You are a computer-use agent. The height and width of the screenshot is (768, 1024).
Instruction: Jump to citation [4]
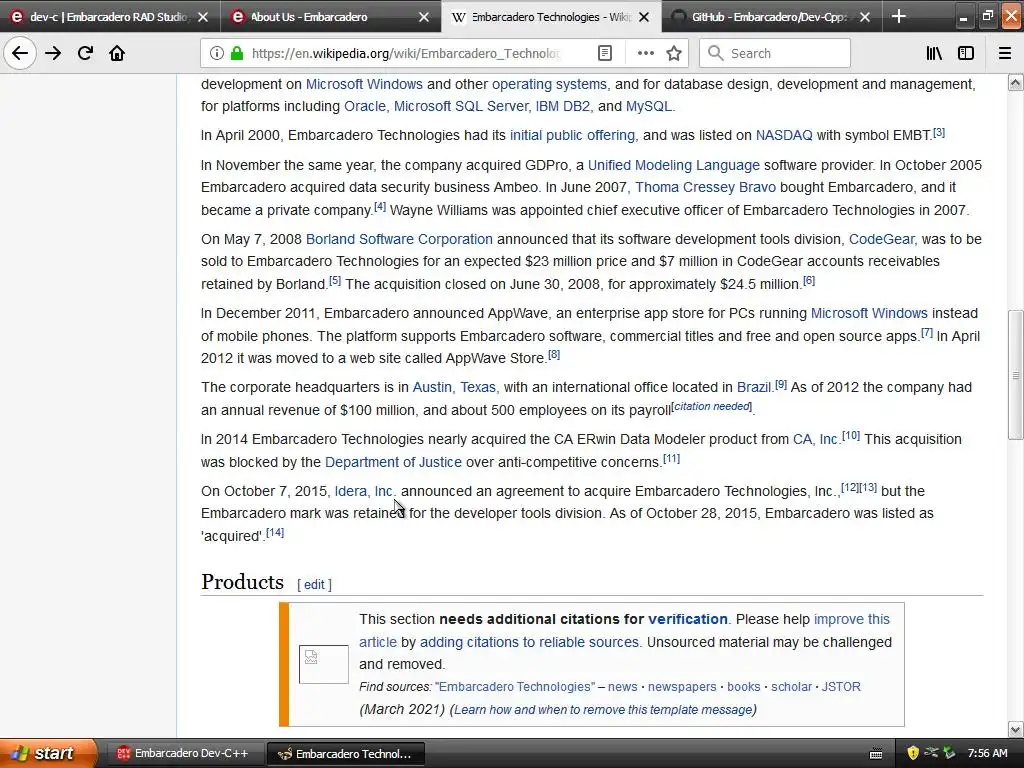click(379, 207)
